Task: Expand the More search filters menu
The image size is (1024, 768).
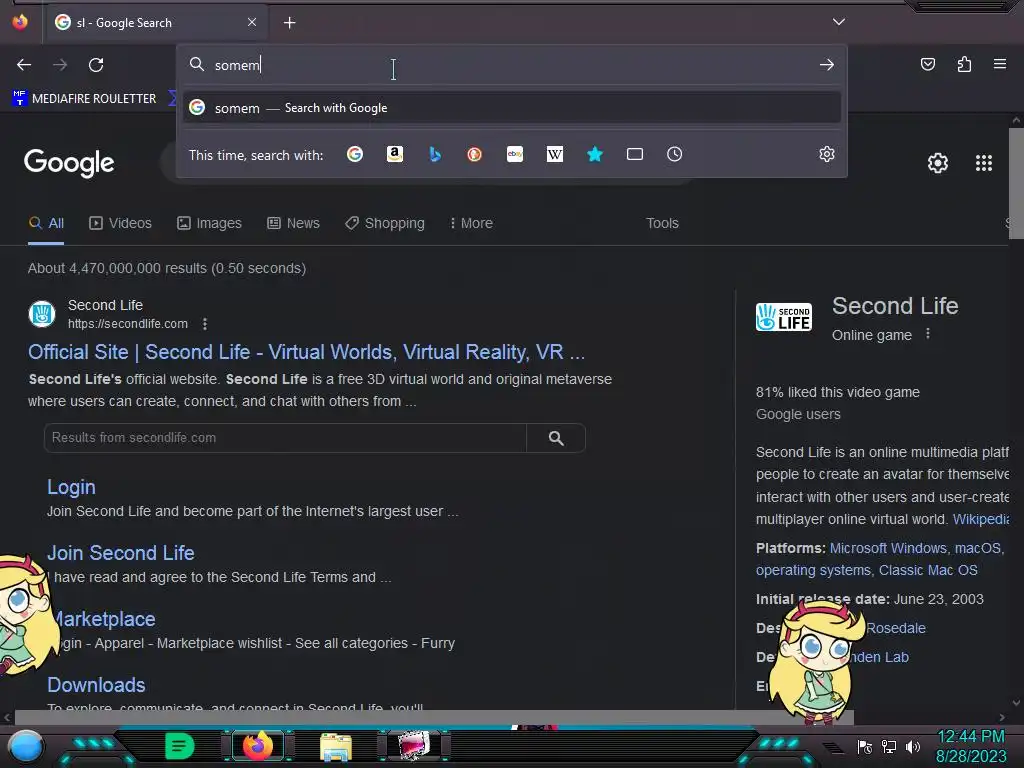Action: pyautogui.click(x=471, y=223)
